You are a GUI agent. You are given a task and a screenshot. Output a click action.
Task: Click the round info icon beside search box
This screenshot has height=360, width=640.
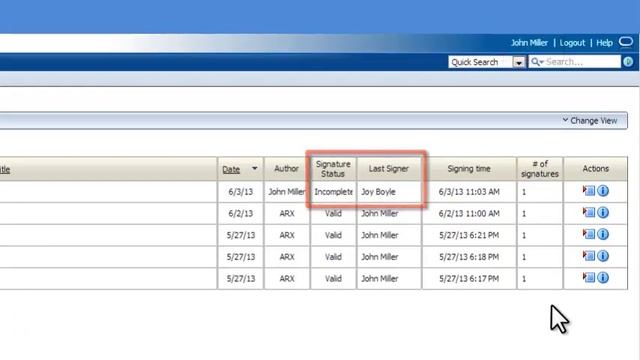tap(628, 62)
